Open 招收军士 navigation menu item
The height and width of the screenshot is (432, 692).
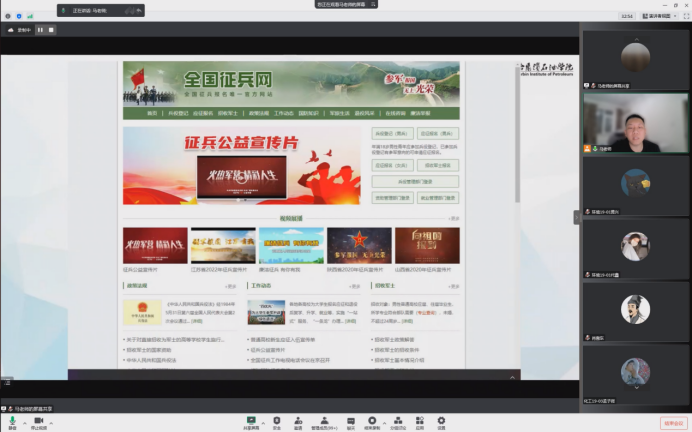(228, 113)
